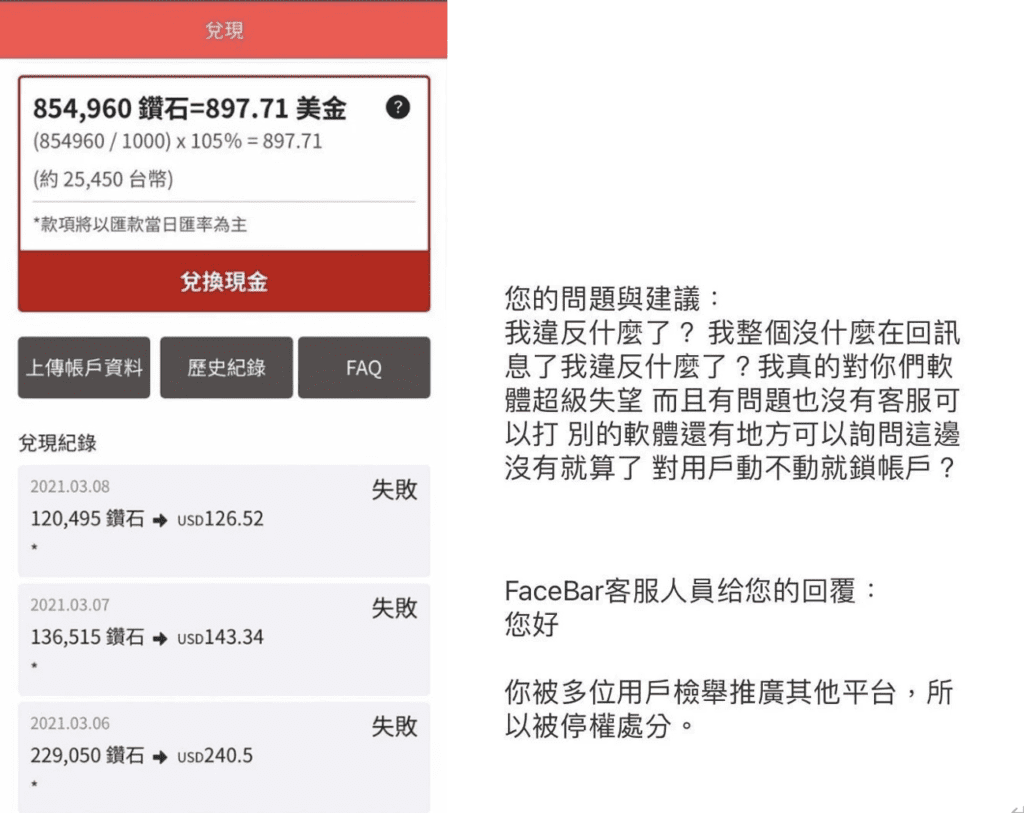
Task: Click the 您的問題與建議 message text
Action: click(x=611, y=299)
